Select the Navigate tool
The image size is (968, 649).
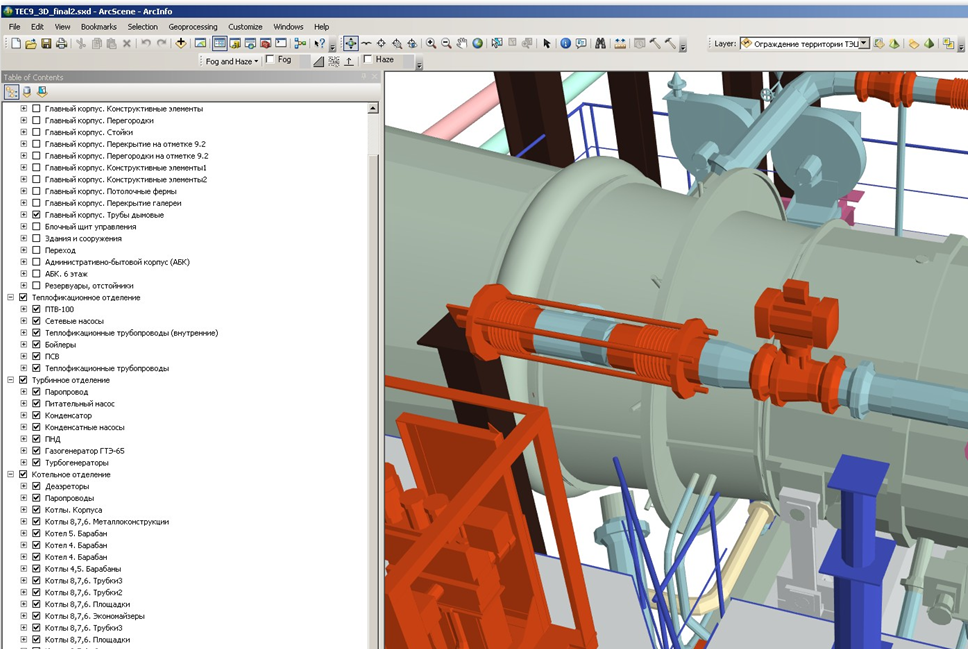point(351,43)
